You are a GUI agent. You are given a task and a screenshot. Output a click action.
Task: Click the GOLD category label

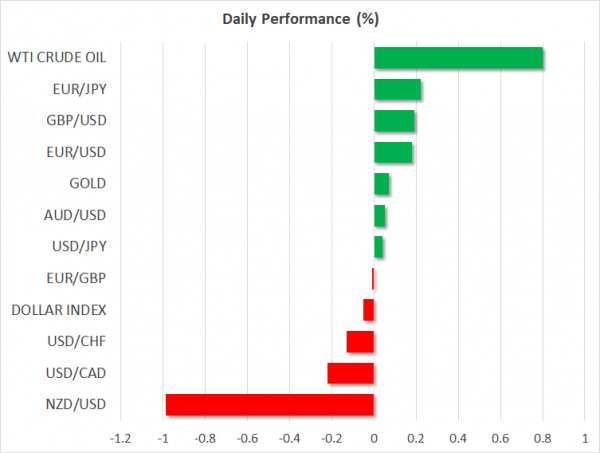[x=87, y=184]
